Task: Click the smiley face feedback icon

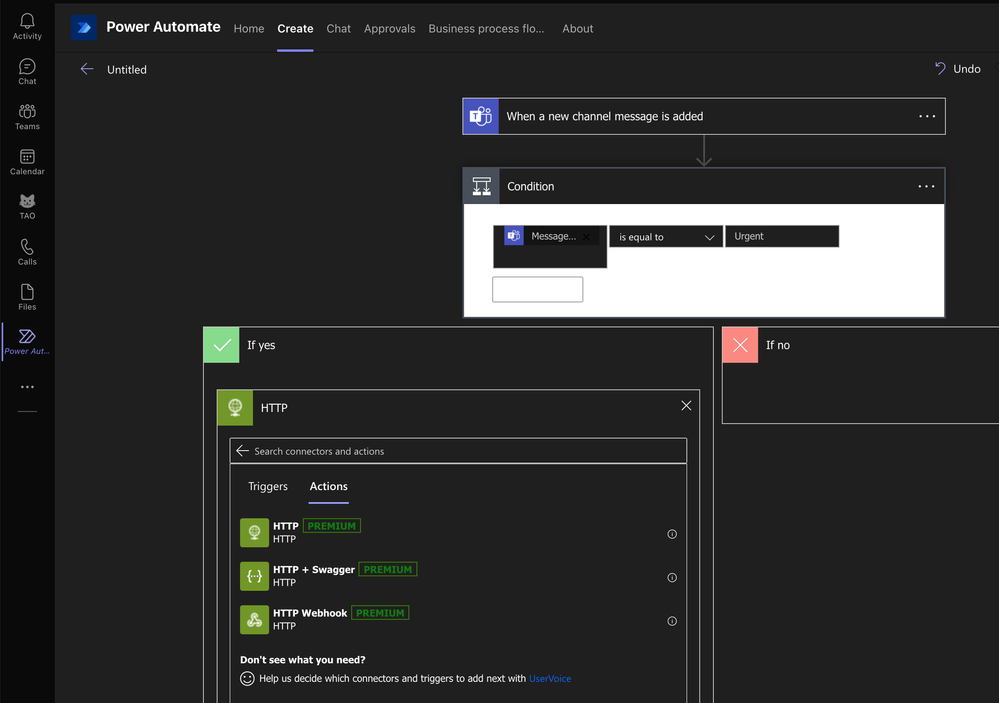Action: 247,678
